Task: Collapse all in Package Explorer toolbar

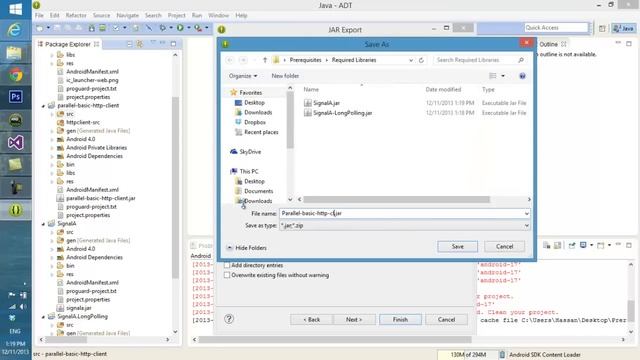Action: click(129, 44)
